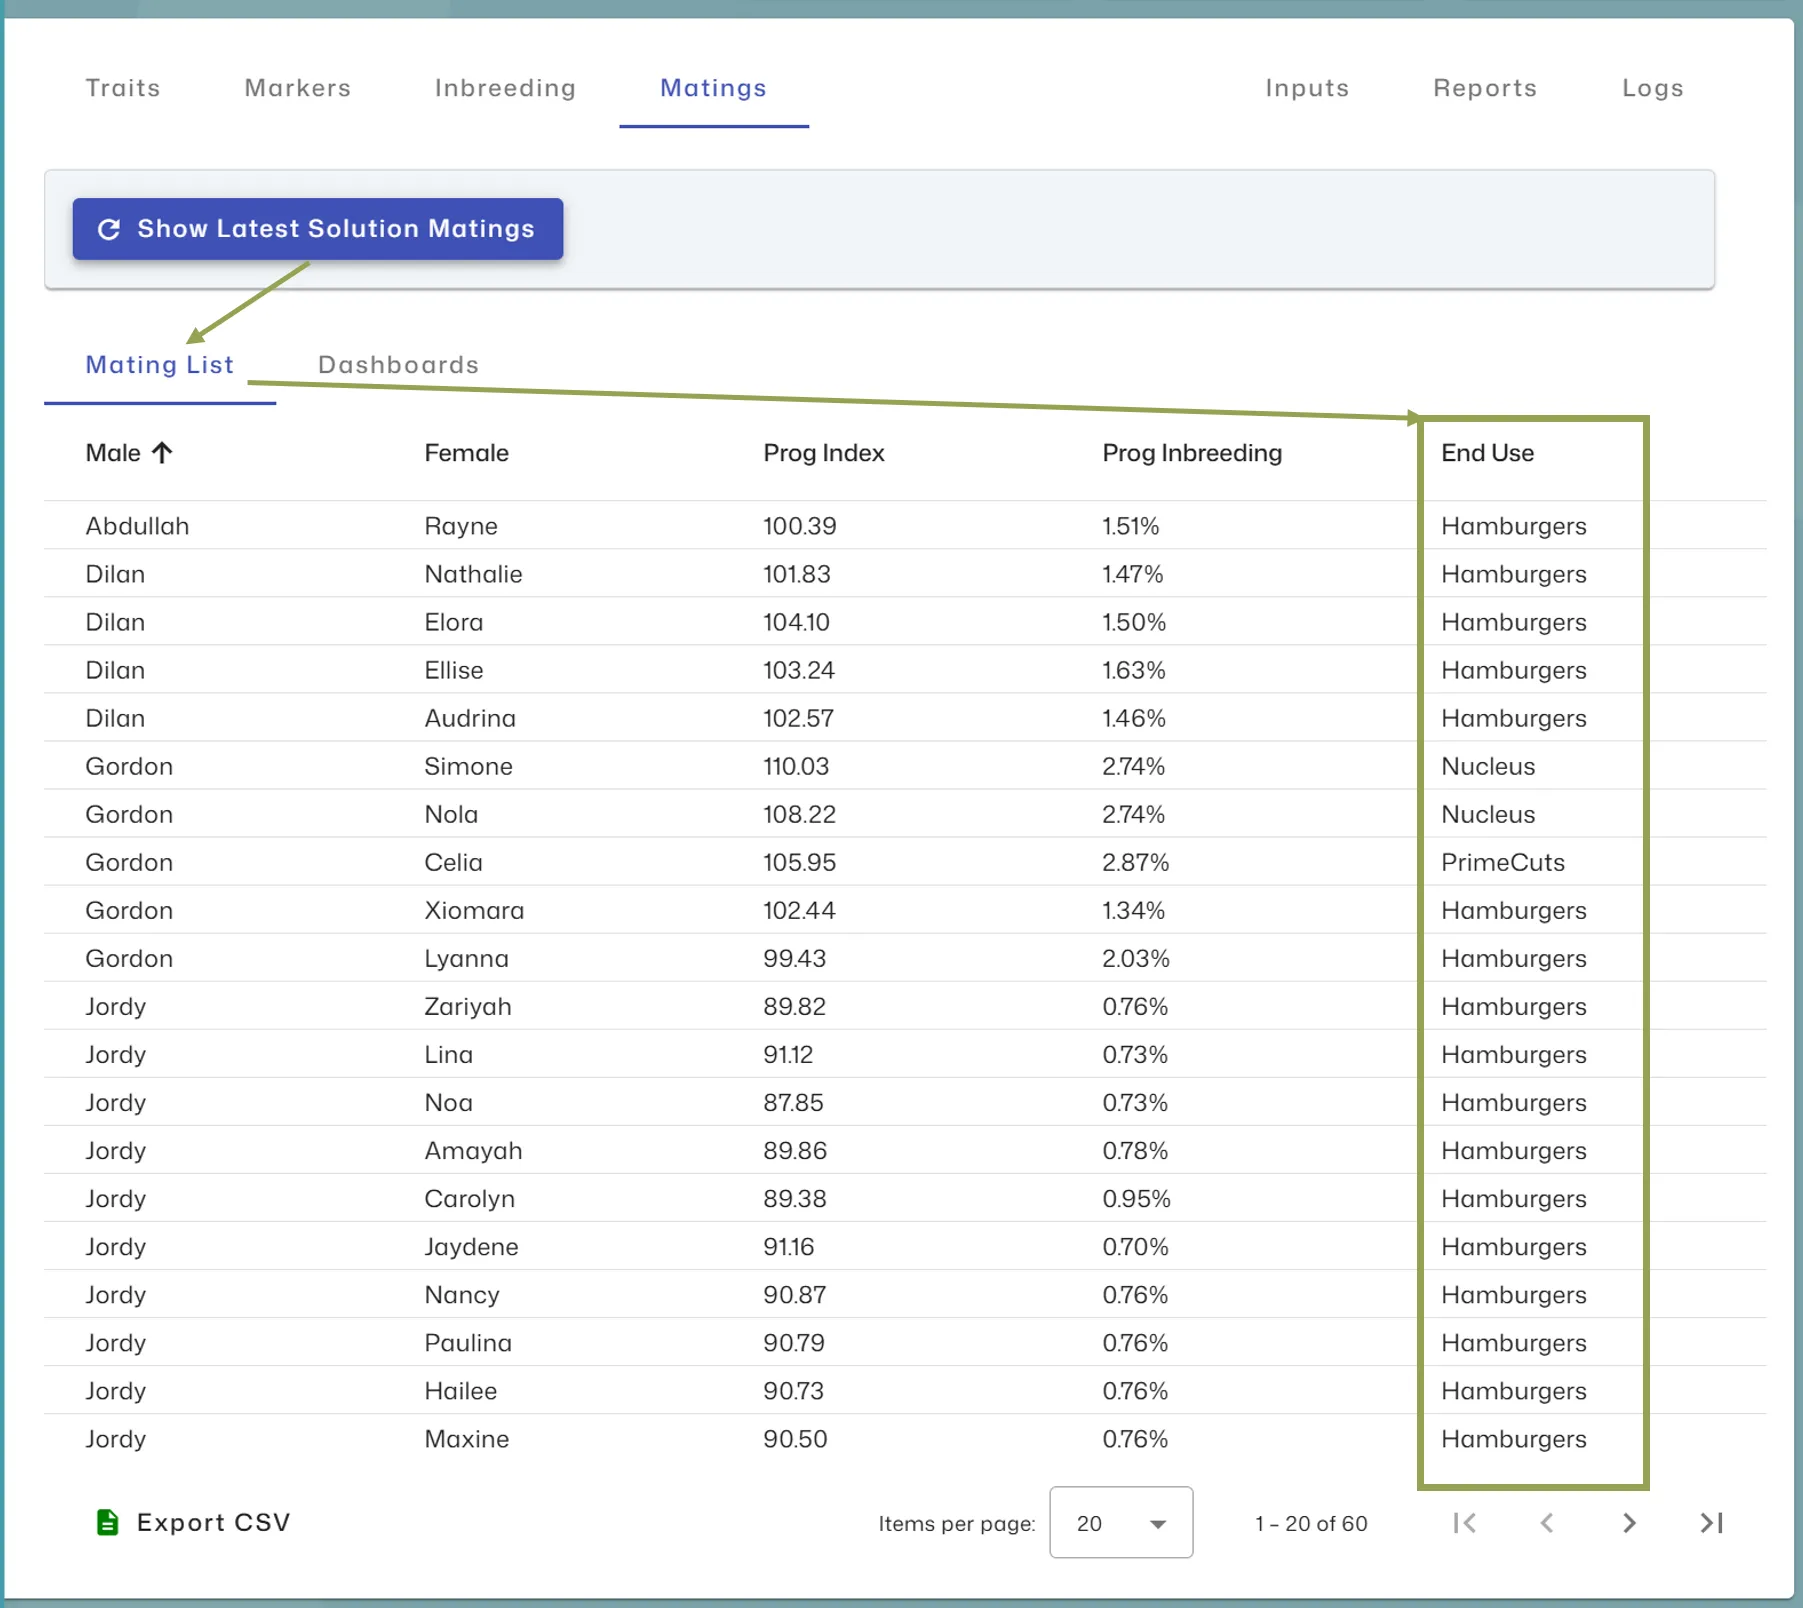Open the Reports tab
The height and width of the screenshot is (1608, 1803).
1485,88
